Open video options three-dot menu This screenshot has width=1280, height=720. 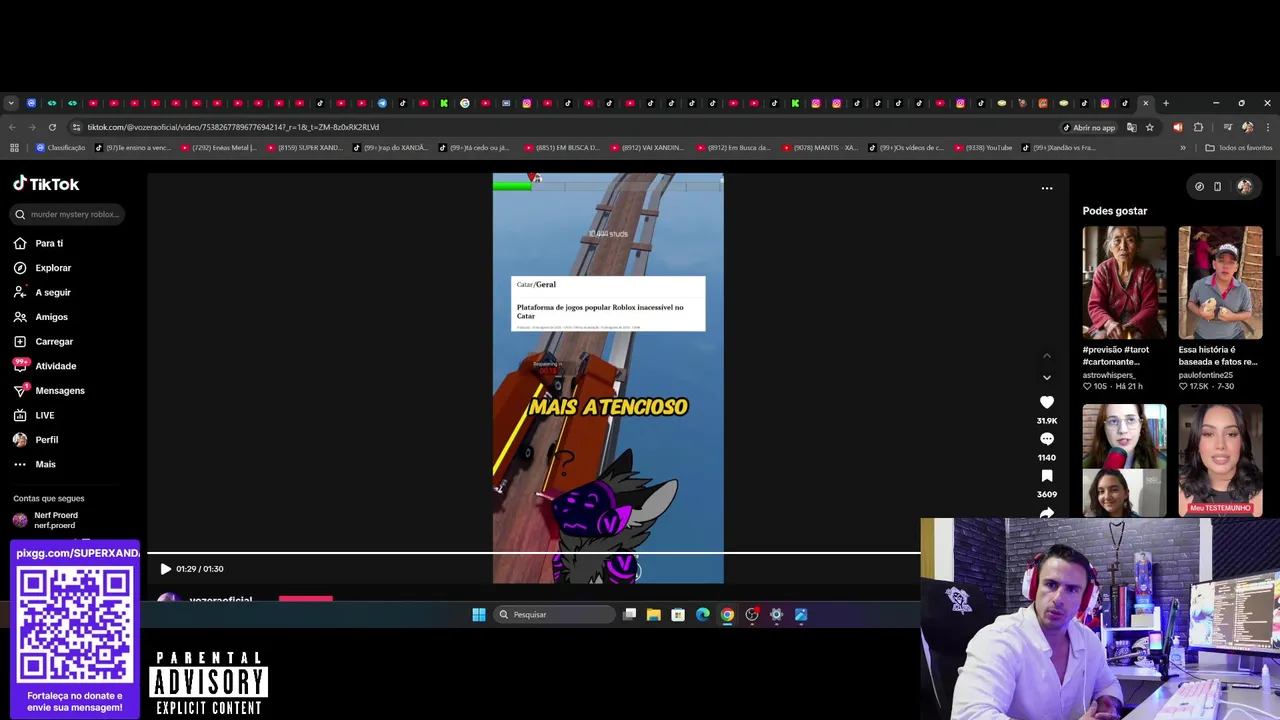coord(1047,188)
